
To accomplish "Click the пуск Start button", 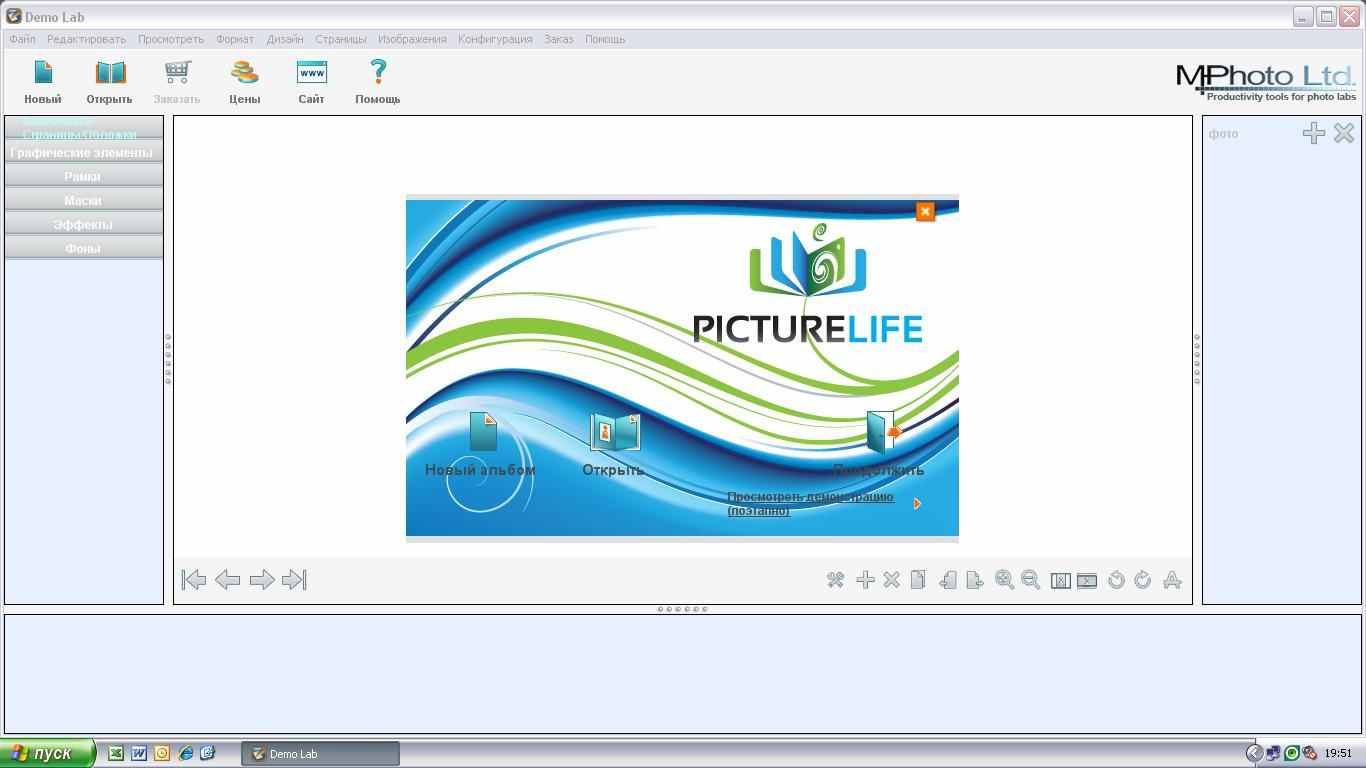I will click(47, 753).
